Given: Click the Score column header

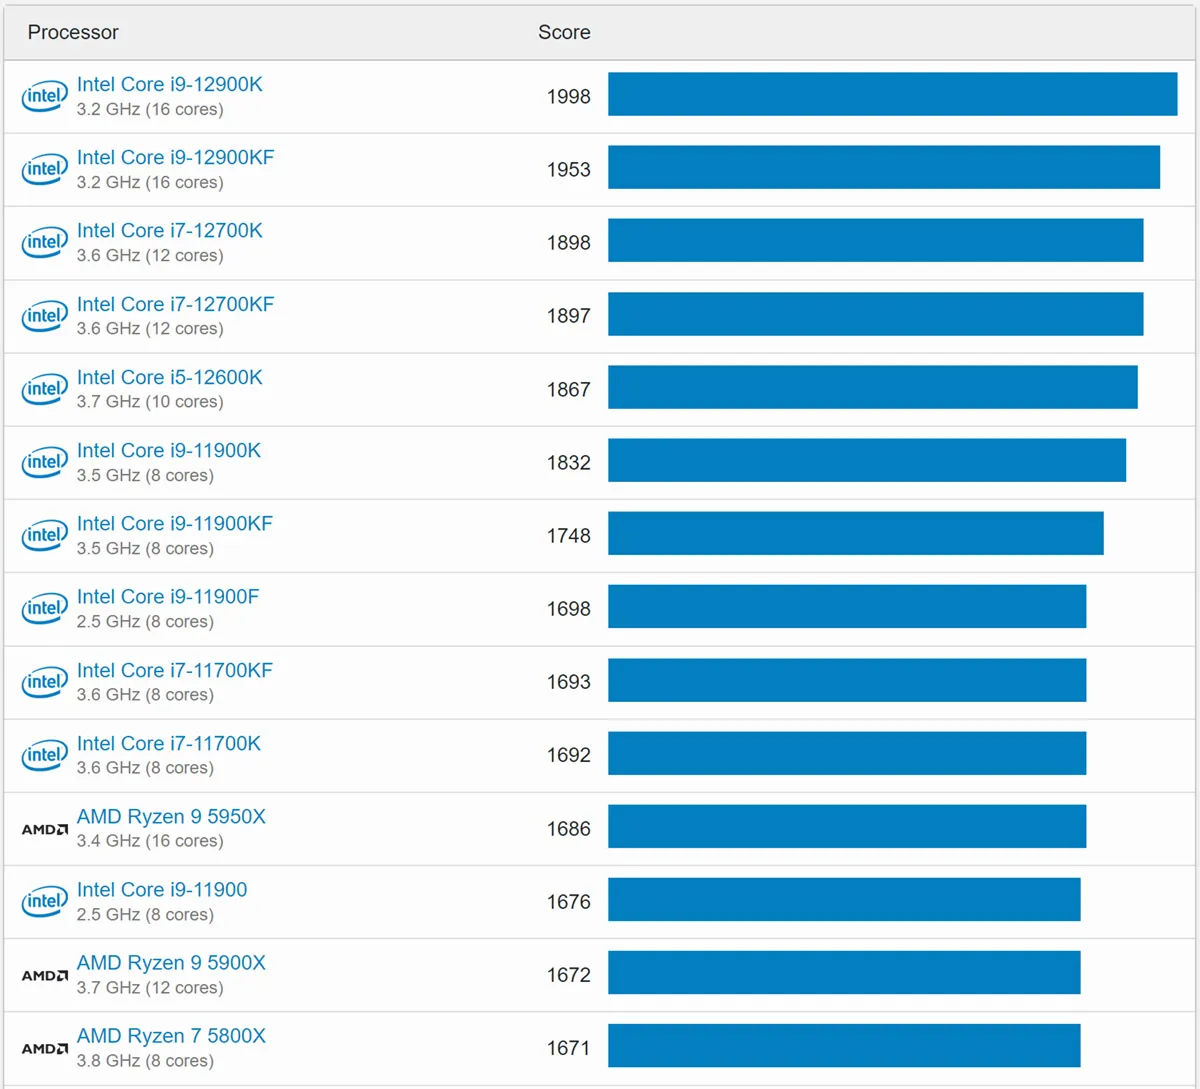Looking at the screenshot, I should pos(564,32).
